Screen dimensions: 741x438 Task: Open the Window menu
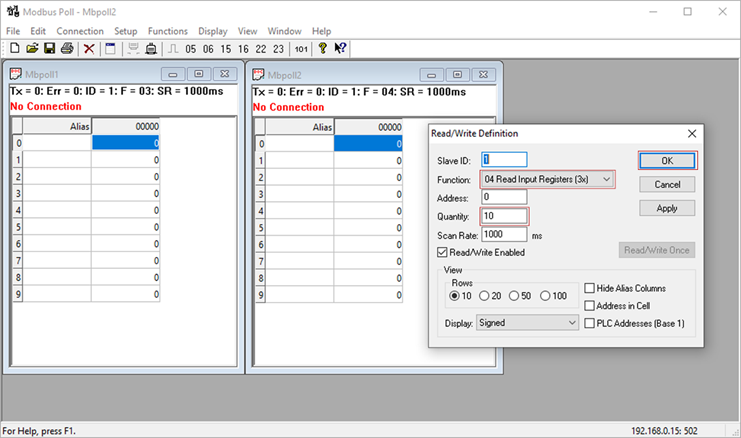[x=284, y=31]
